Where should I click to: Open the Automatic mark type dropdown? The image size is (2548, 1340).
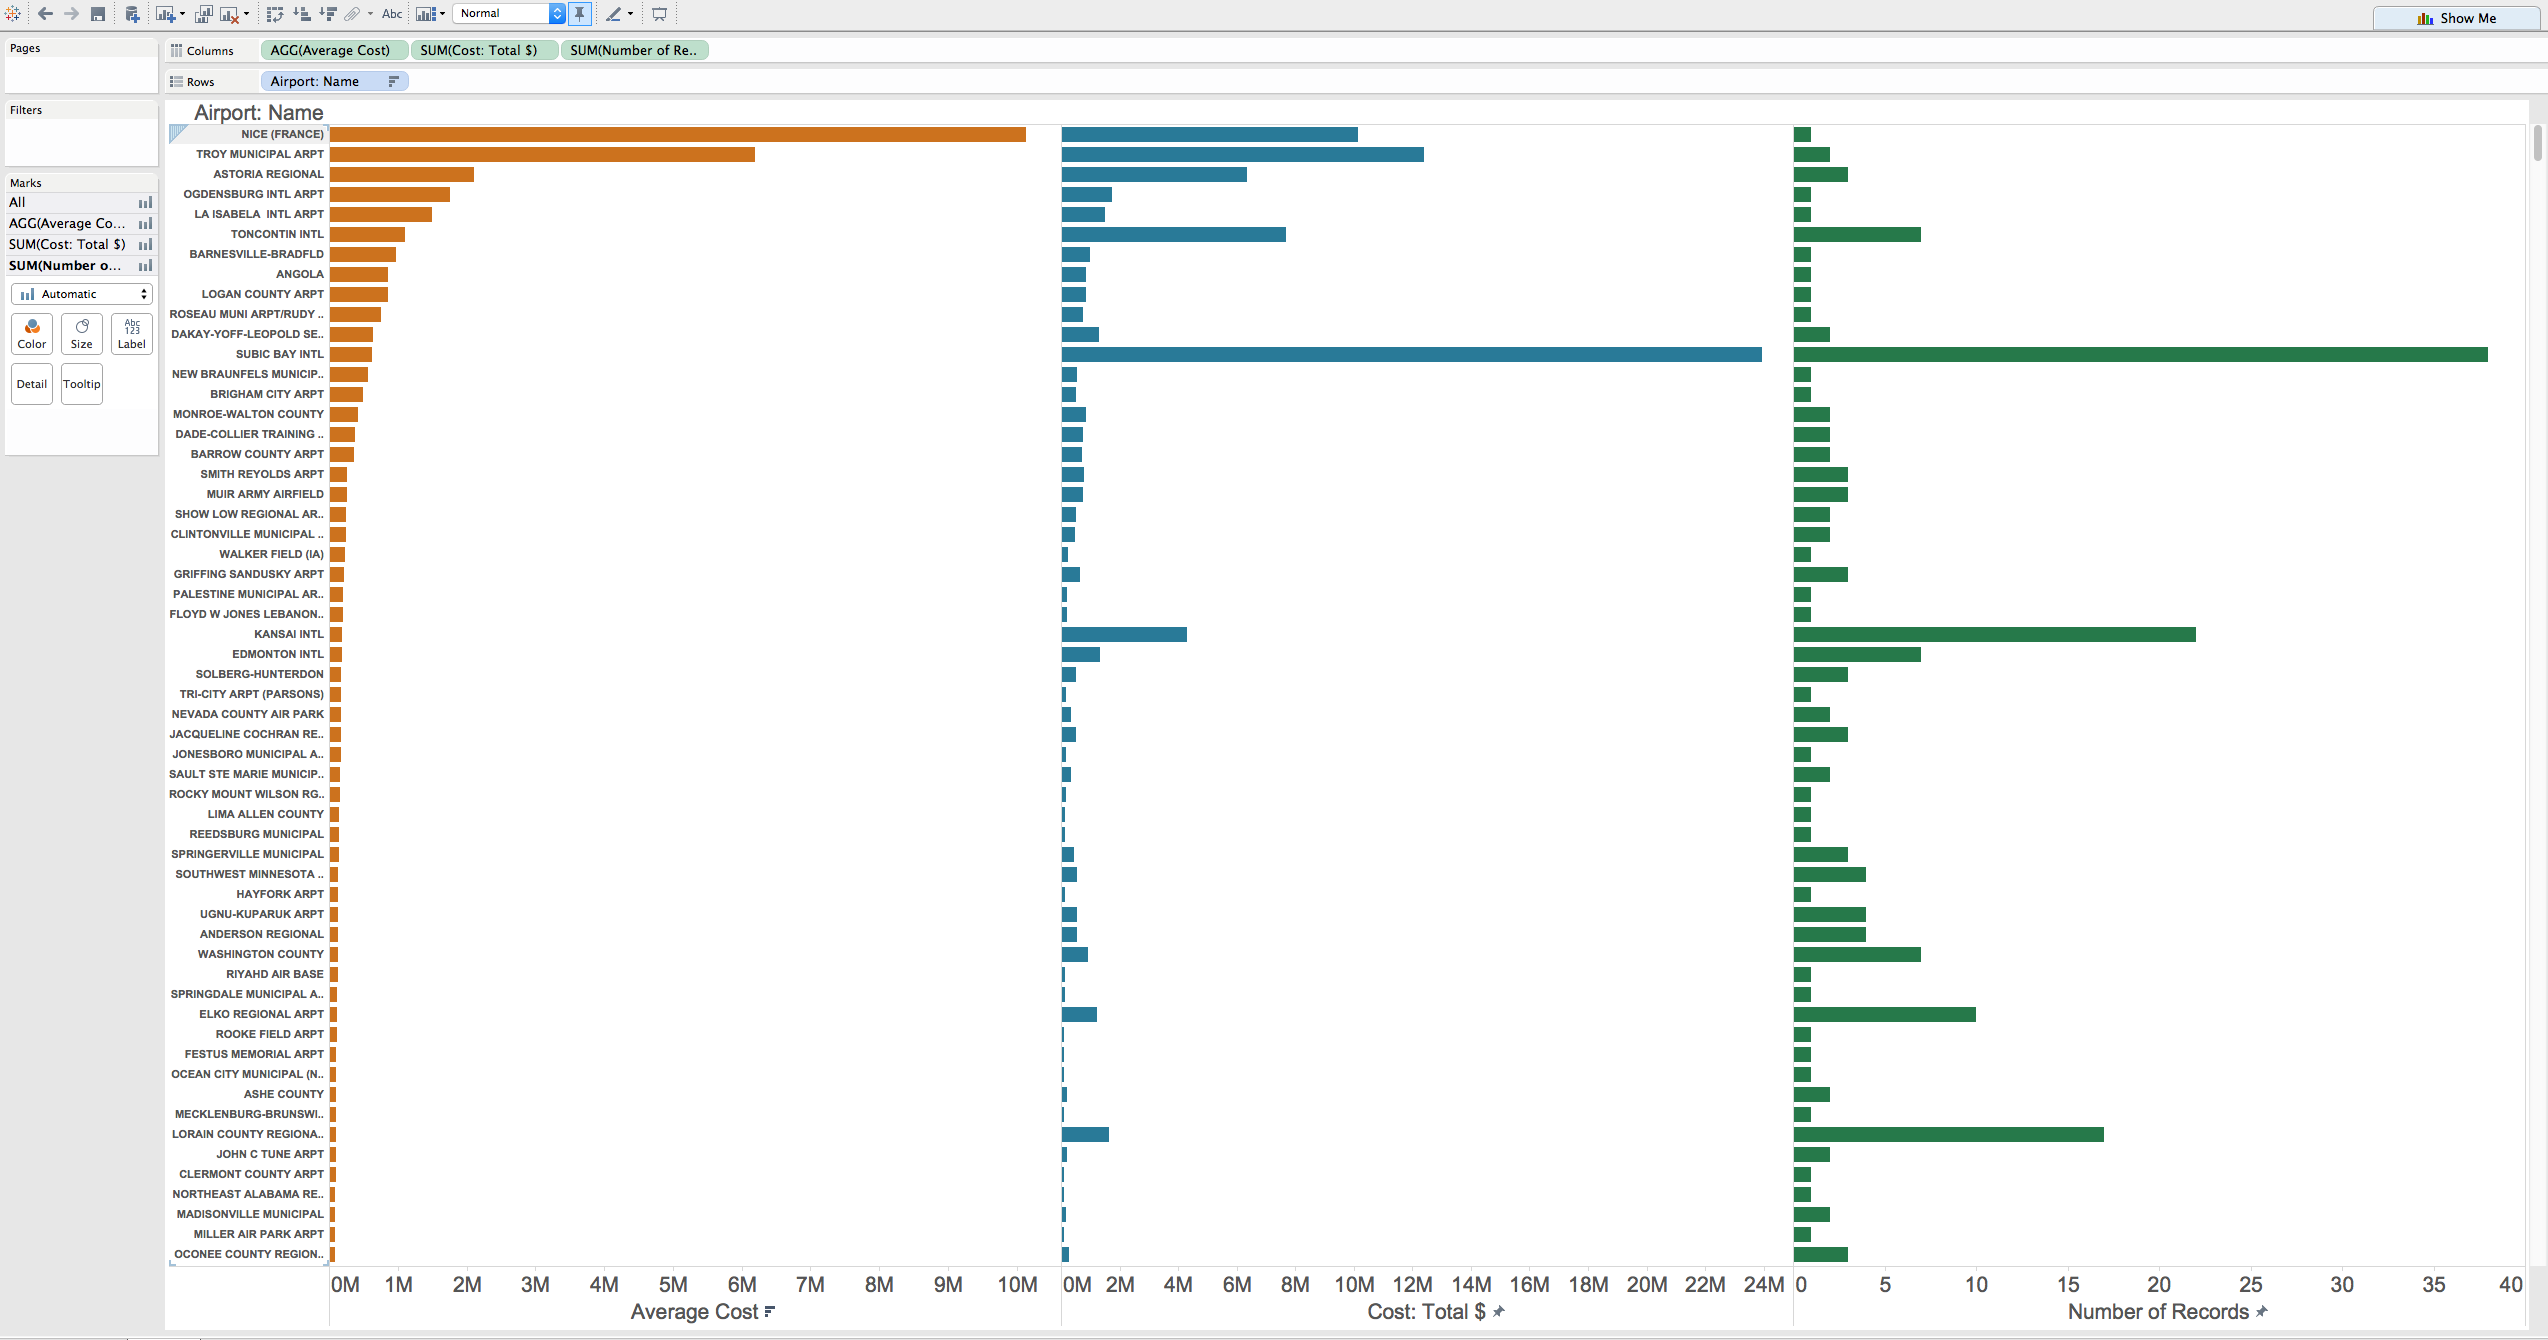click(x=81, y=293)
